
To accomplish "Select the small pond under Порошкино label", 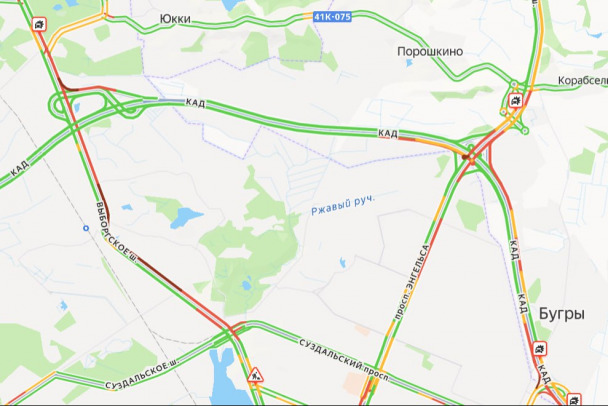I will [409, 63].
